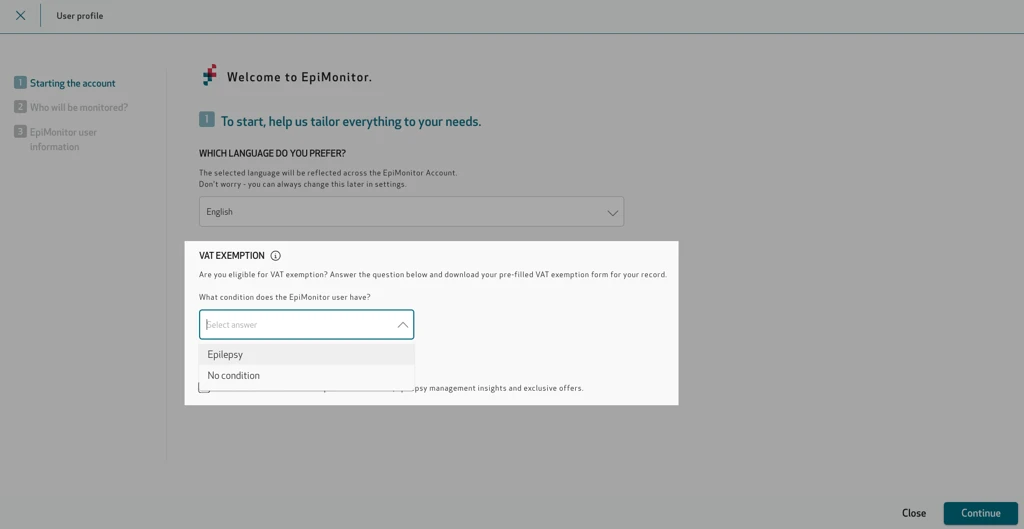Screen dimensions: 1024x529
Task: Click the Welcome to EpiMonitor. heading
Action: tap(299, 77)
